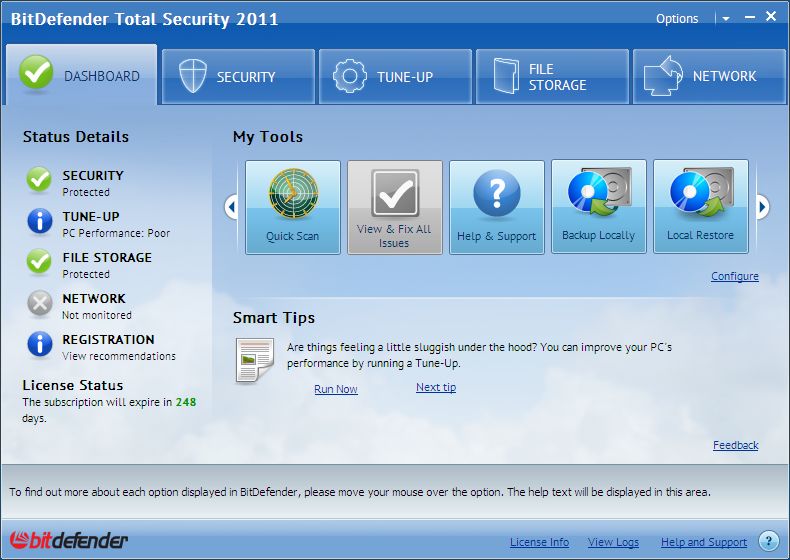The image size is (790, 560).
Task: Click the Smart Tips heading
Action: click(x=274, y=318)
